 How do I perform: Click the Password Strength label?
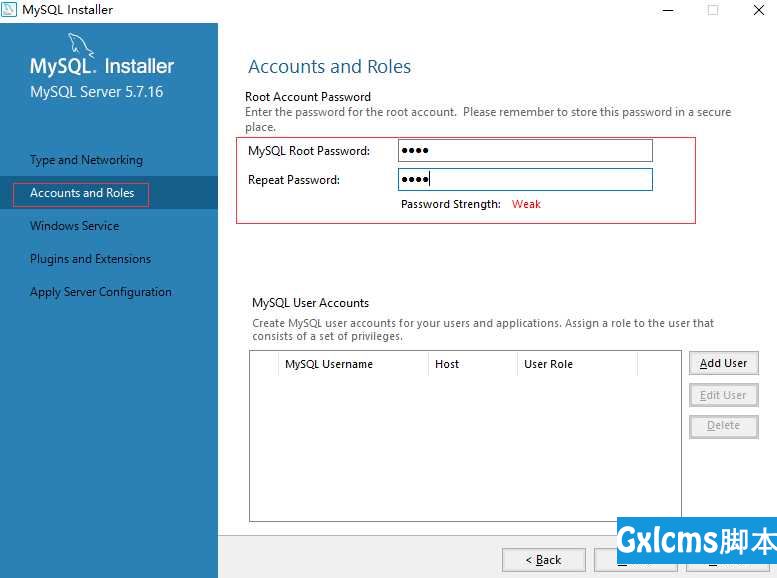click(x=451, y=204)
